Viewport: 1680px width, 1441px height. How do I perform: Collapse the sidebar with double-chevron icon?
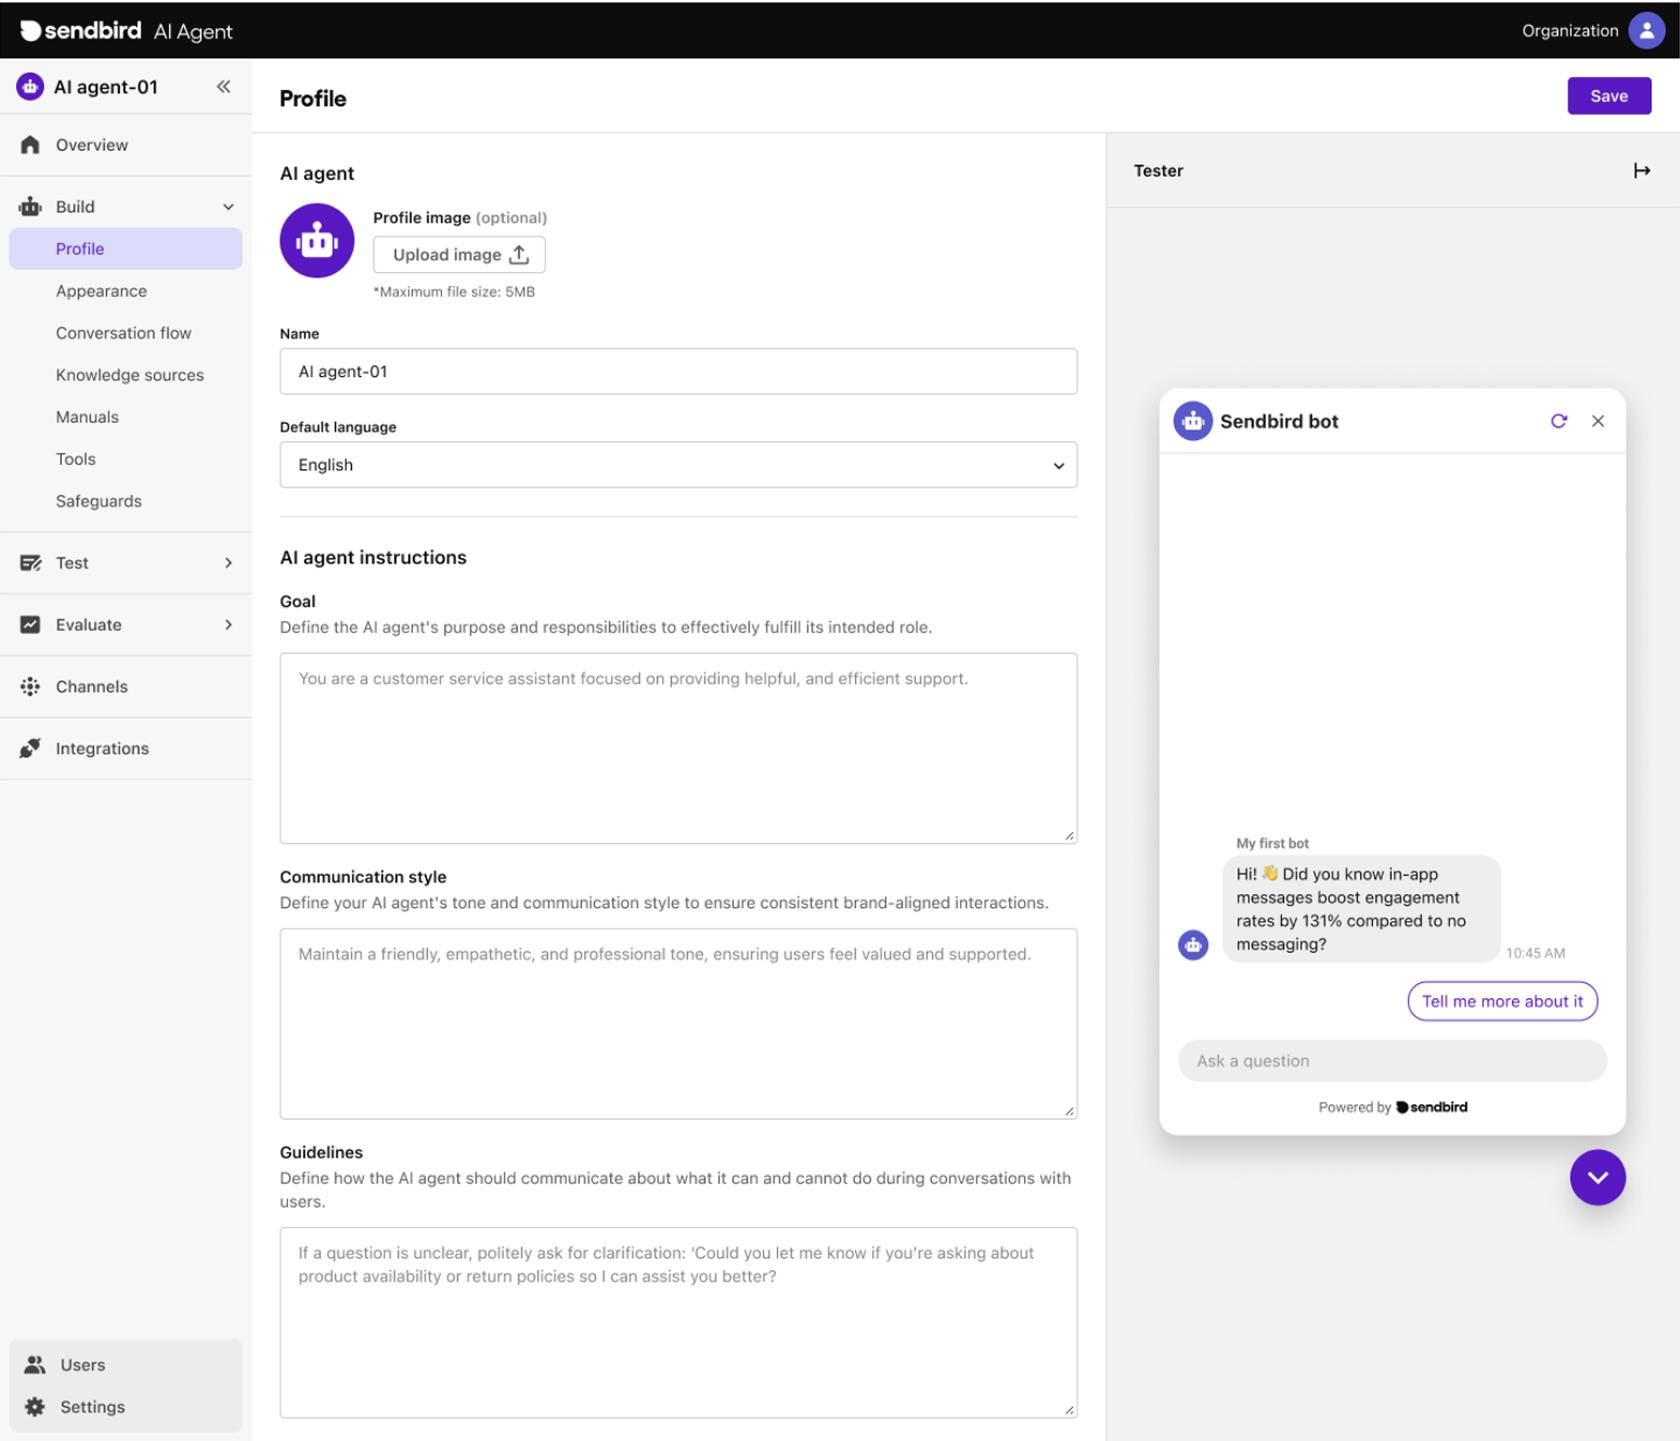click(223, 87)
